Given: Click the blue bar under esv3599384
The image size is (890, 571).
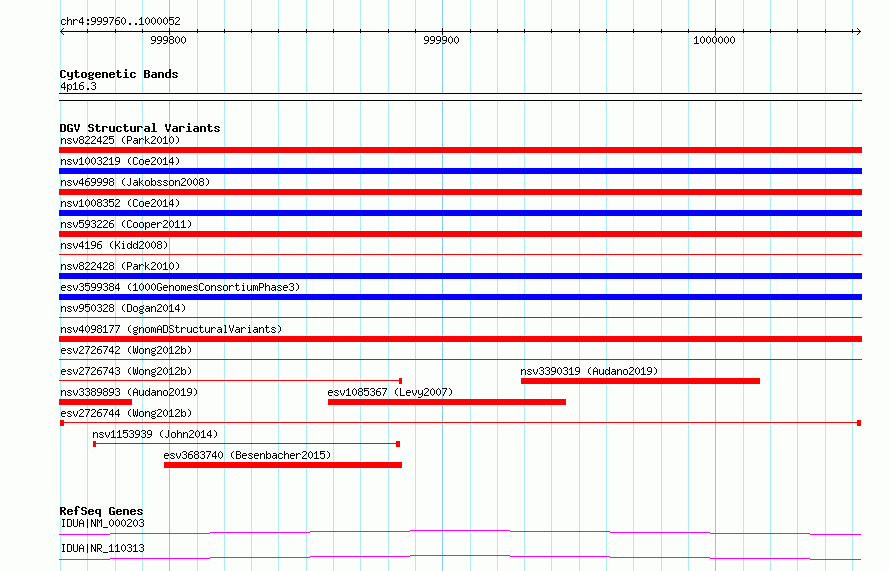Looking at the screenshot, I should [460, 297].
